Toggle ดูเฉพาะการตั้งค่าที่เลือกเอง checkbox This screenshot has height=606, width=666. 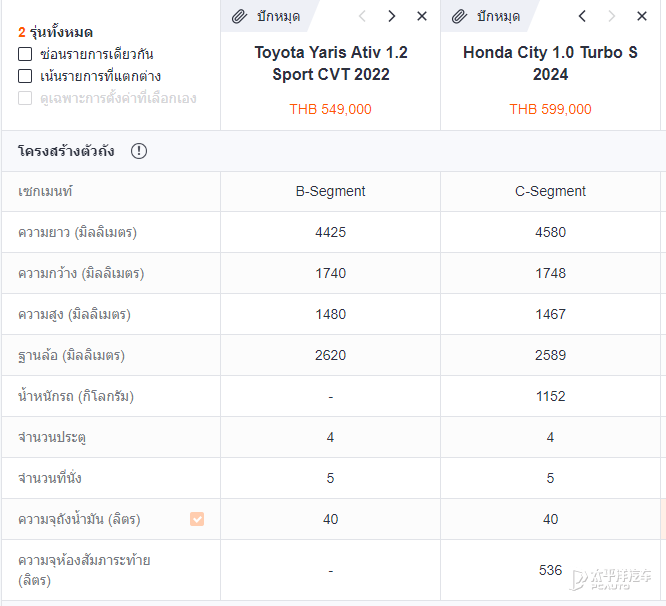click(x=25, y=98)
